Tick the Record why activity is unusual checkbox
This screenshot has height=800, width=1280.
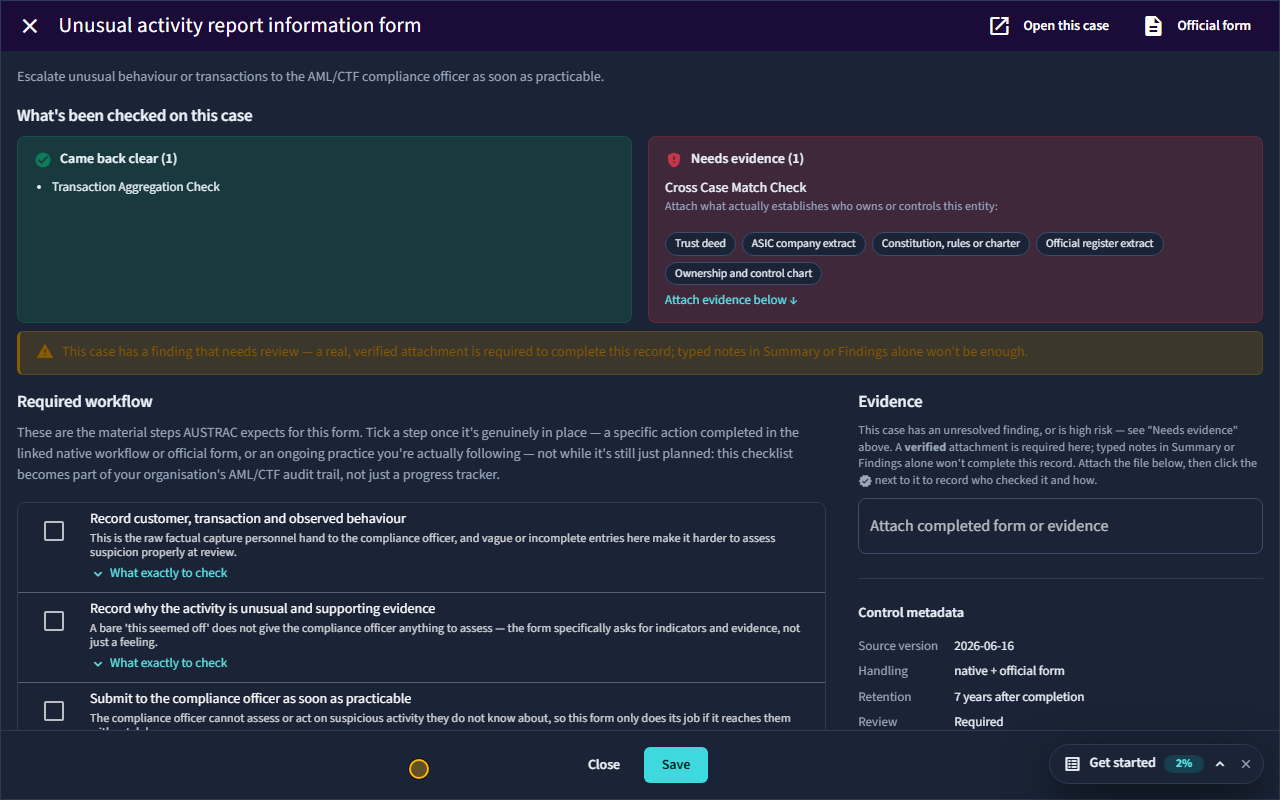tap(54, 621)
